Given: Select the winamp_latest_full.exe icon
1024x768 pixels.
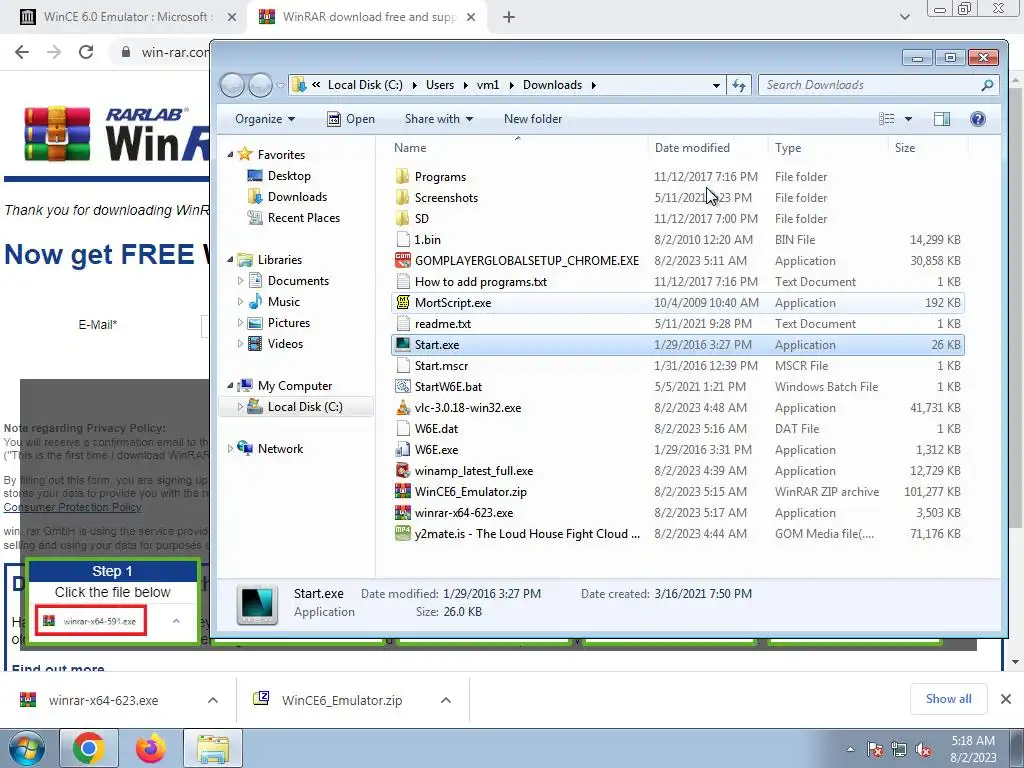Looking at the screenshot, I should [403, 471].
